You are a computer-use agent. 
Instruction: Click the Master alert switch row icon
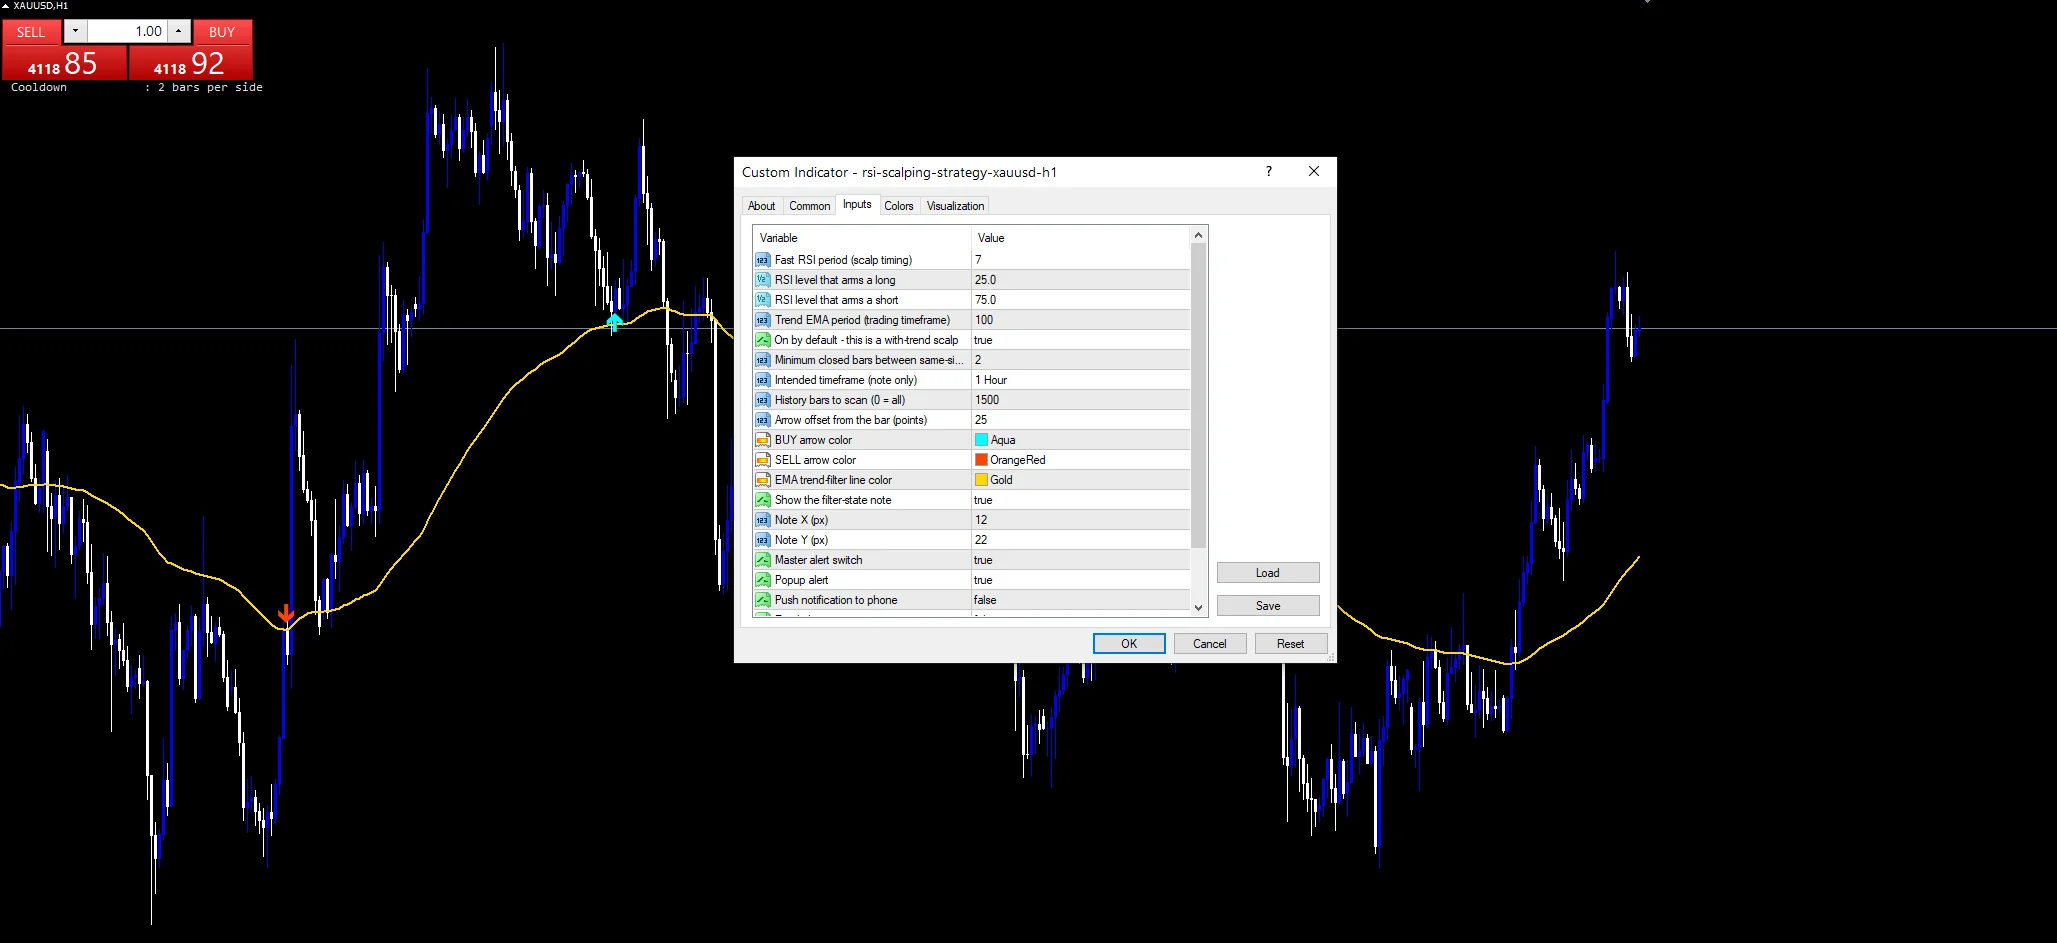(763, 560)
